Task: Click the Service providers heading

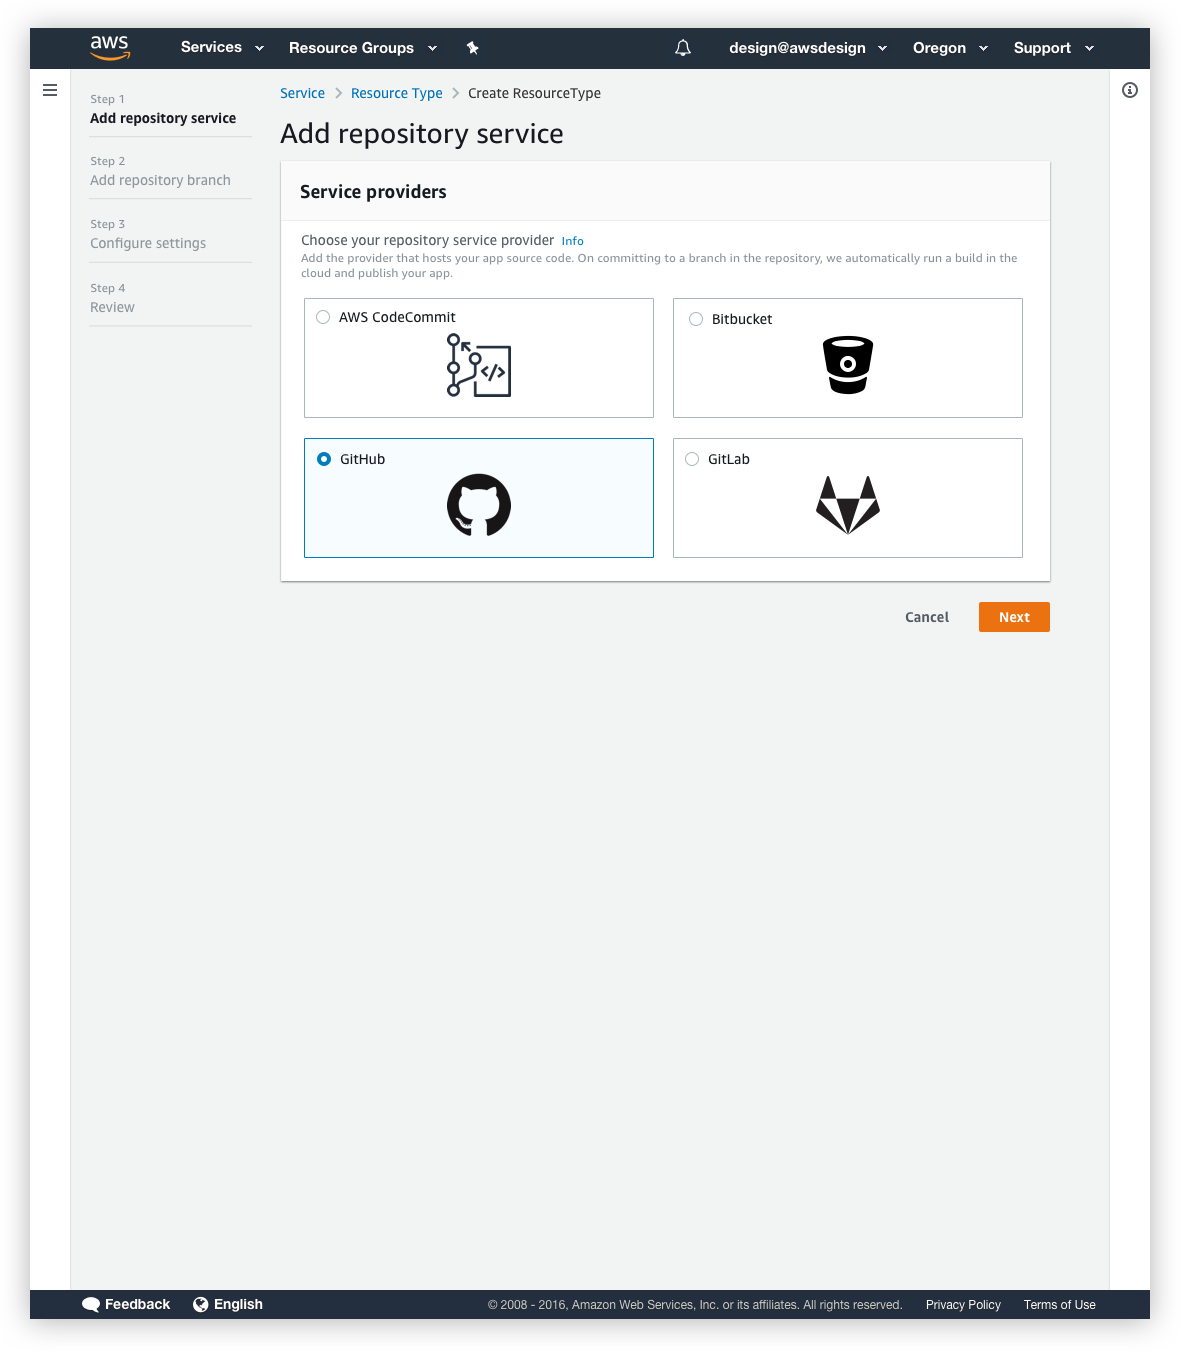Action: (373, 192)
